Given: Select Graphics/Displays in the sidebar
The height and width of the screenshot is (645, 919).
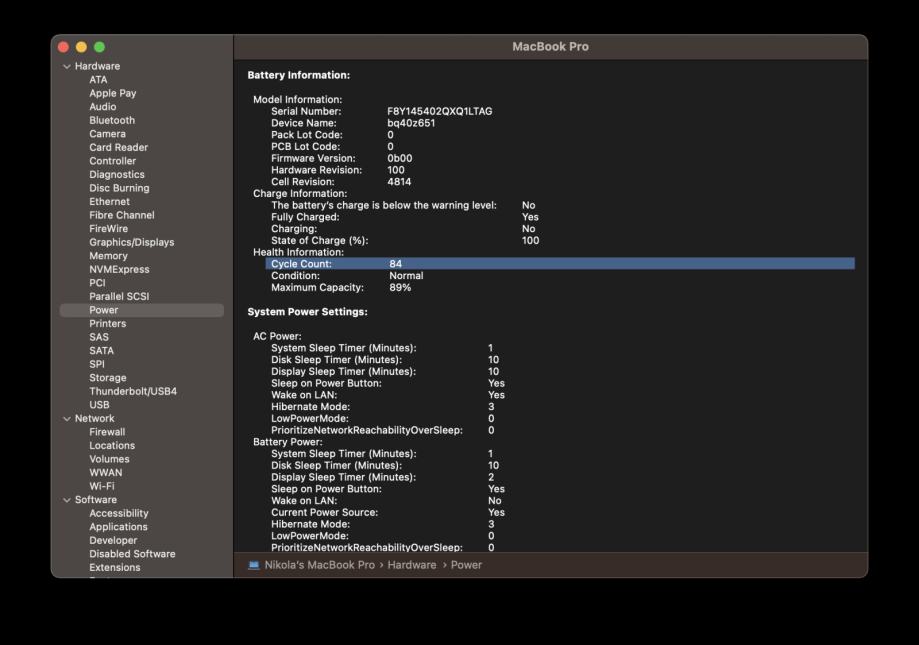Looking at the screenshot, I should pyautogui.click(x=132, y=242).
